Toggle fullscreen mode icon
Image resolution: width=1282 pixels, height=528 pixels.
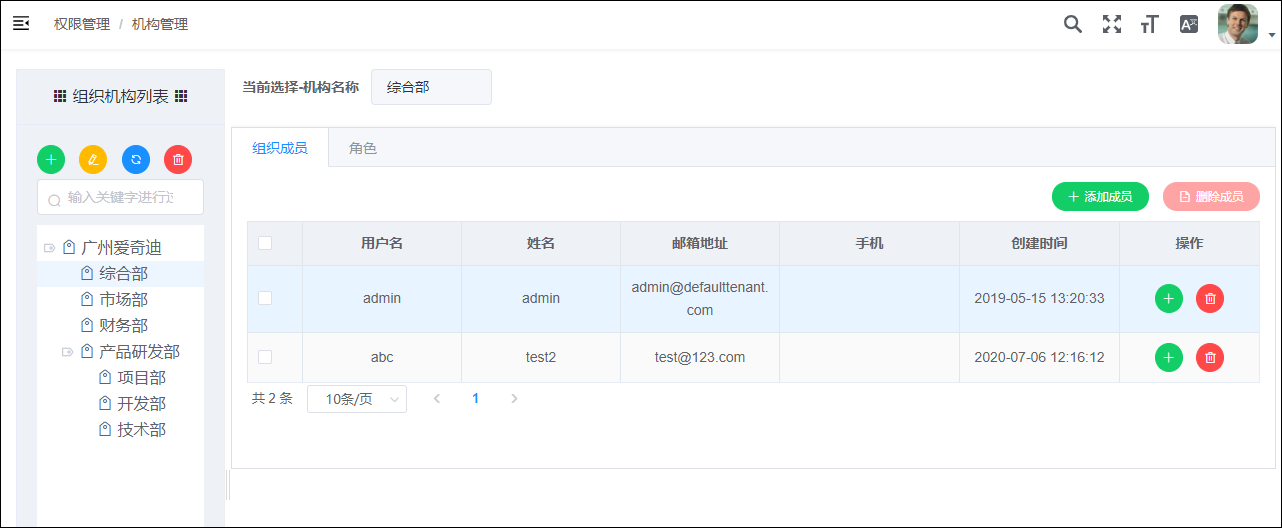click(1112, 24)
